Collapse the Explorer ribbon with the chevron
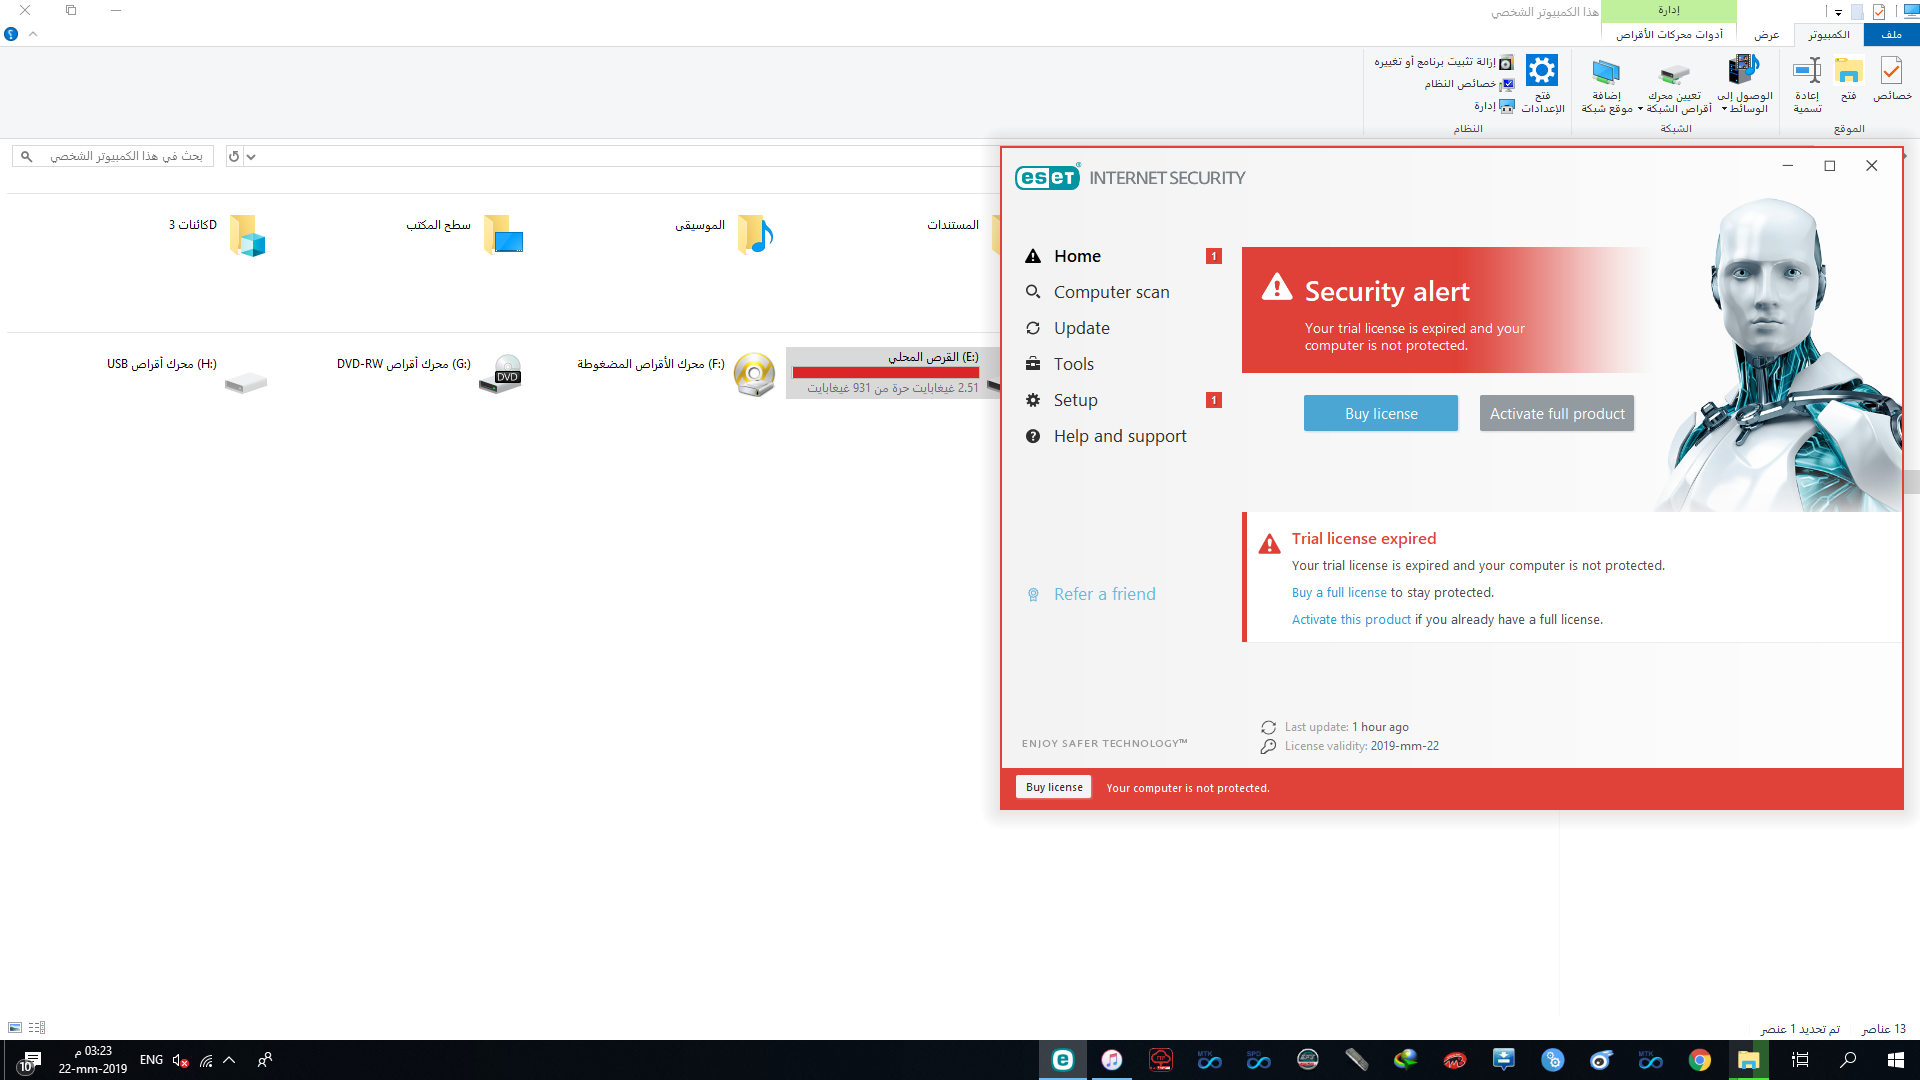Viewport: 1920px width, 1080px height. pyautogui.click(x=33, y=34)
